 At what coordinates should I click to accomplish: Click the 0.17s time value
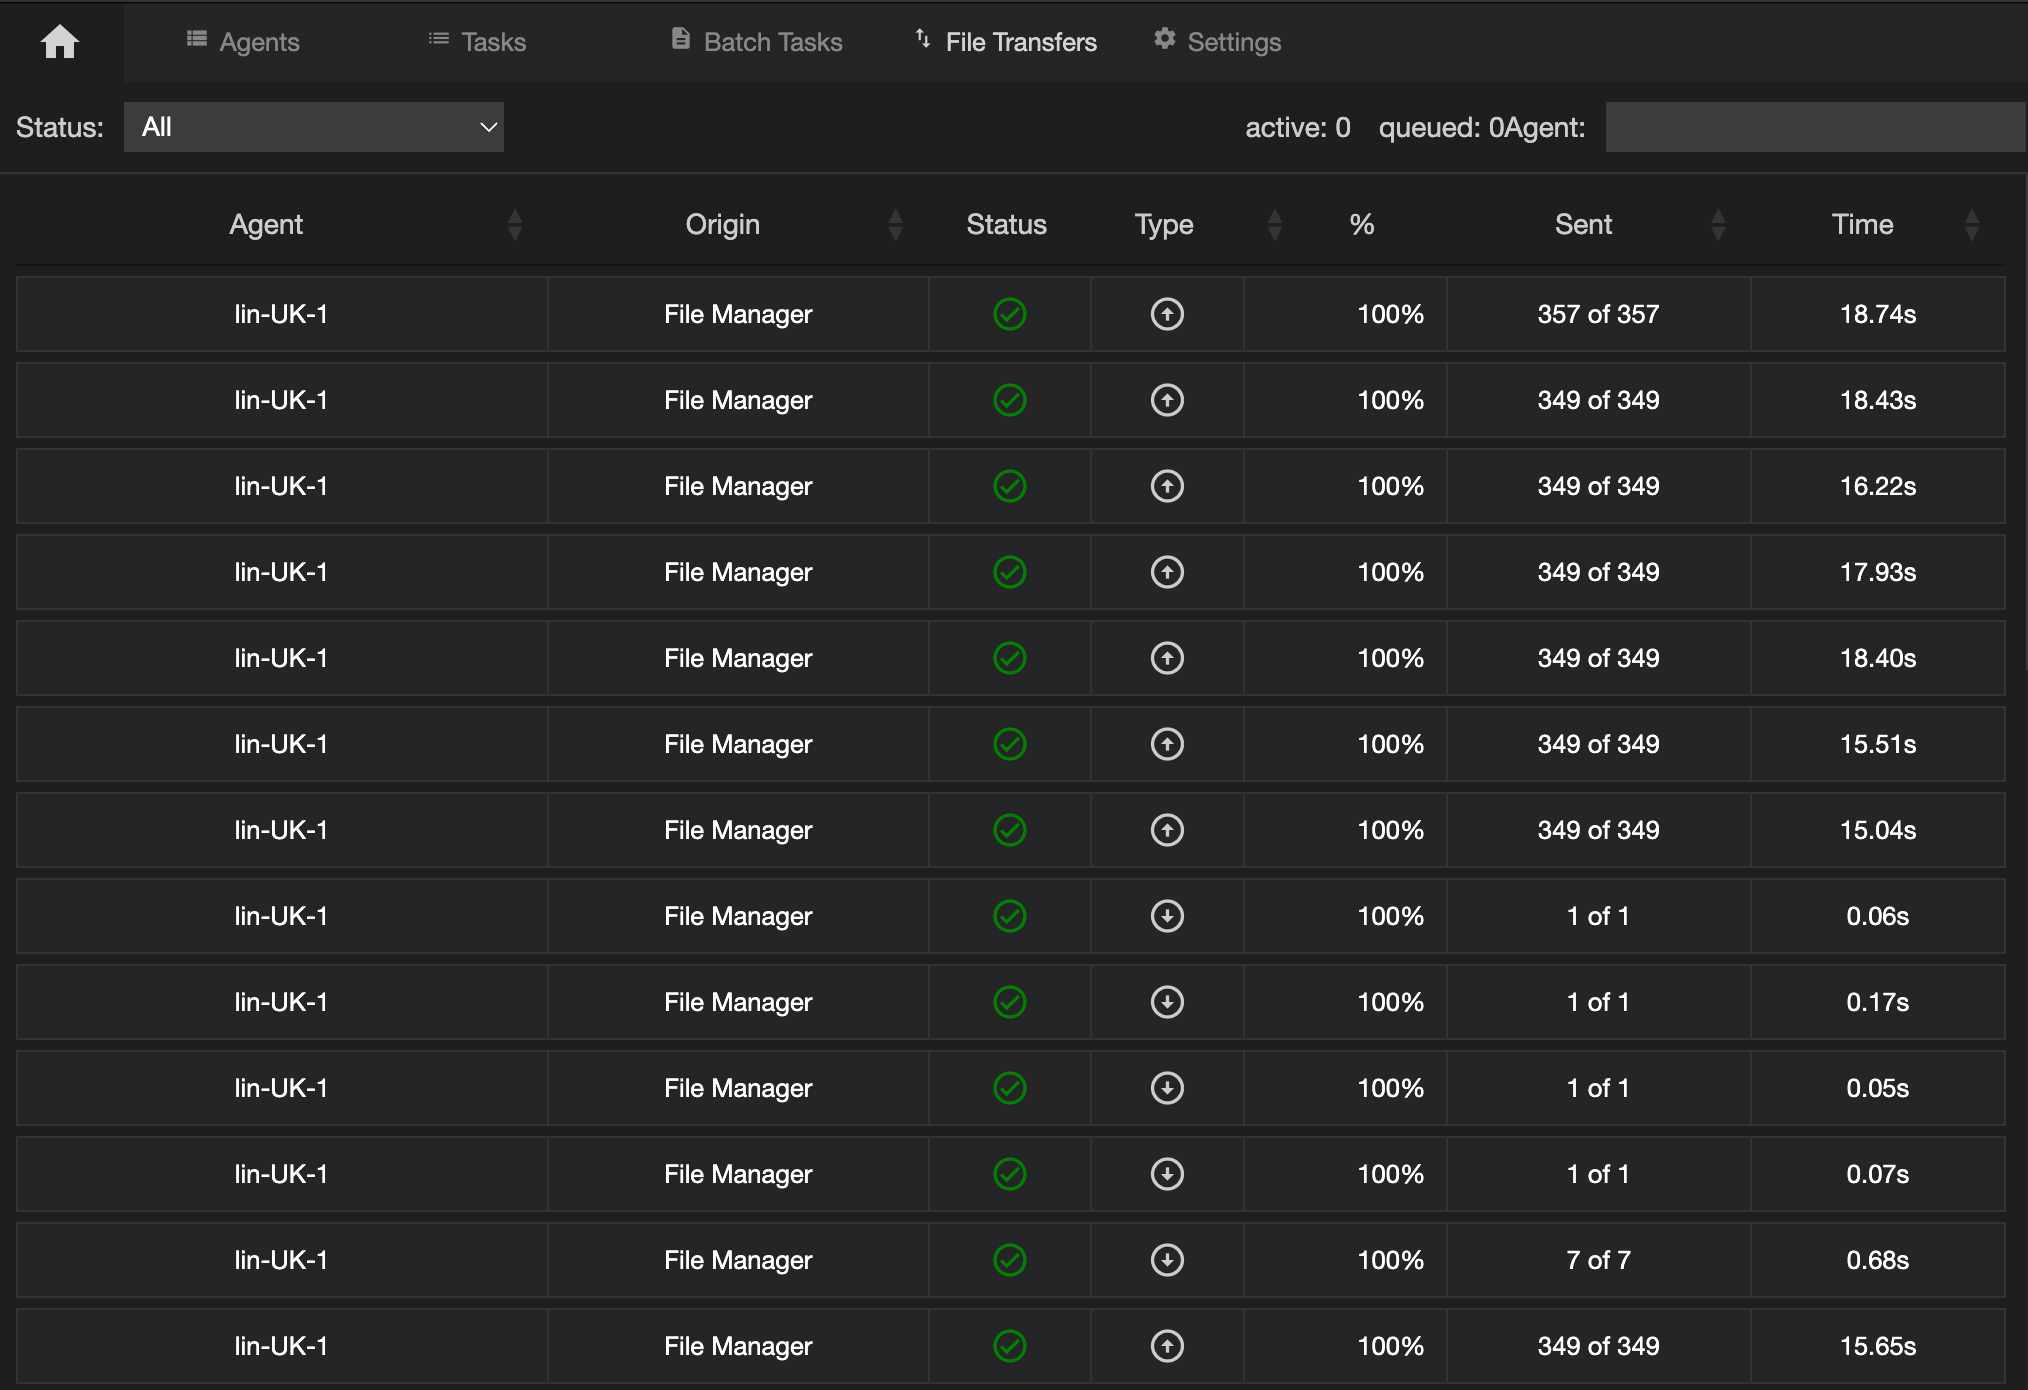click(1878, 1002)
